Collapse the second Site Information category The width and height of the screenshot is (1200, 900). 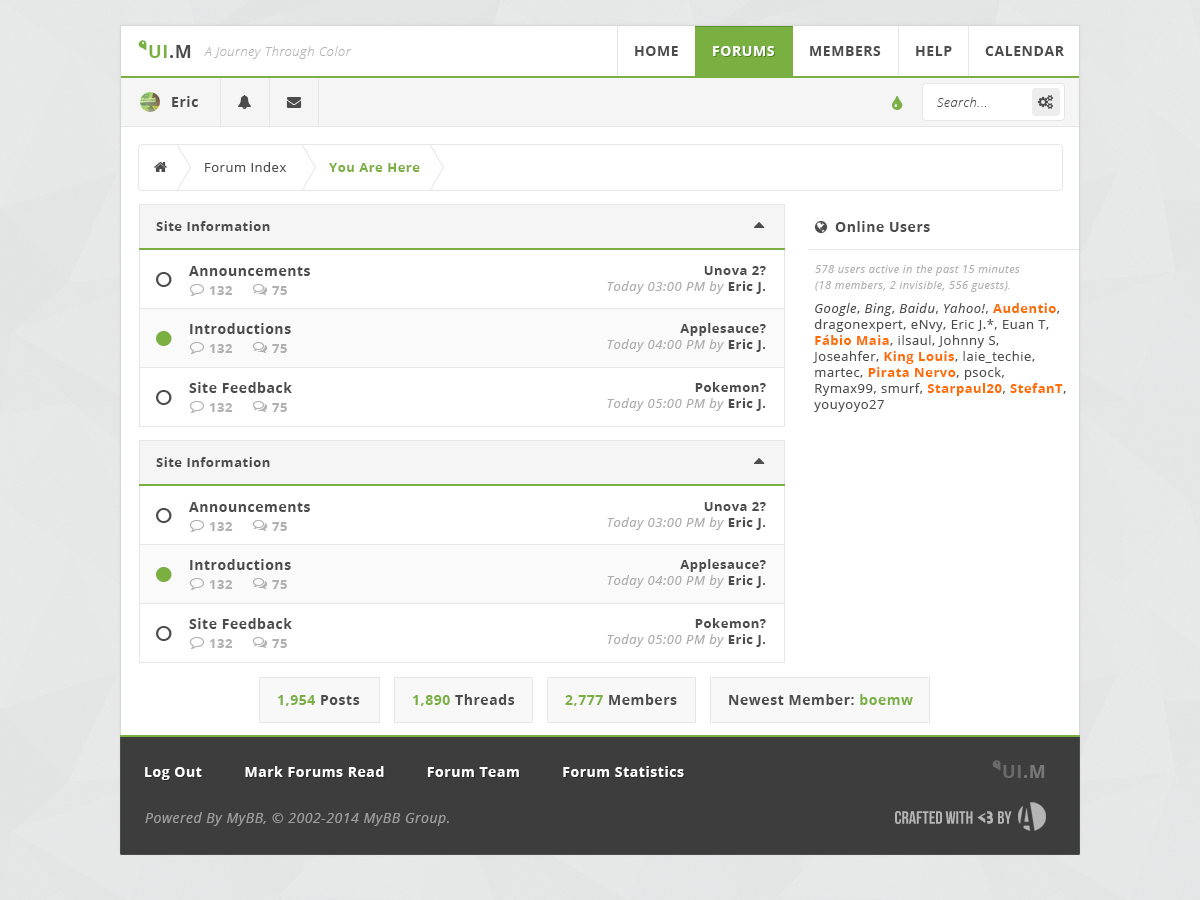click(x=759, y=462)
